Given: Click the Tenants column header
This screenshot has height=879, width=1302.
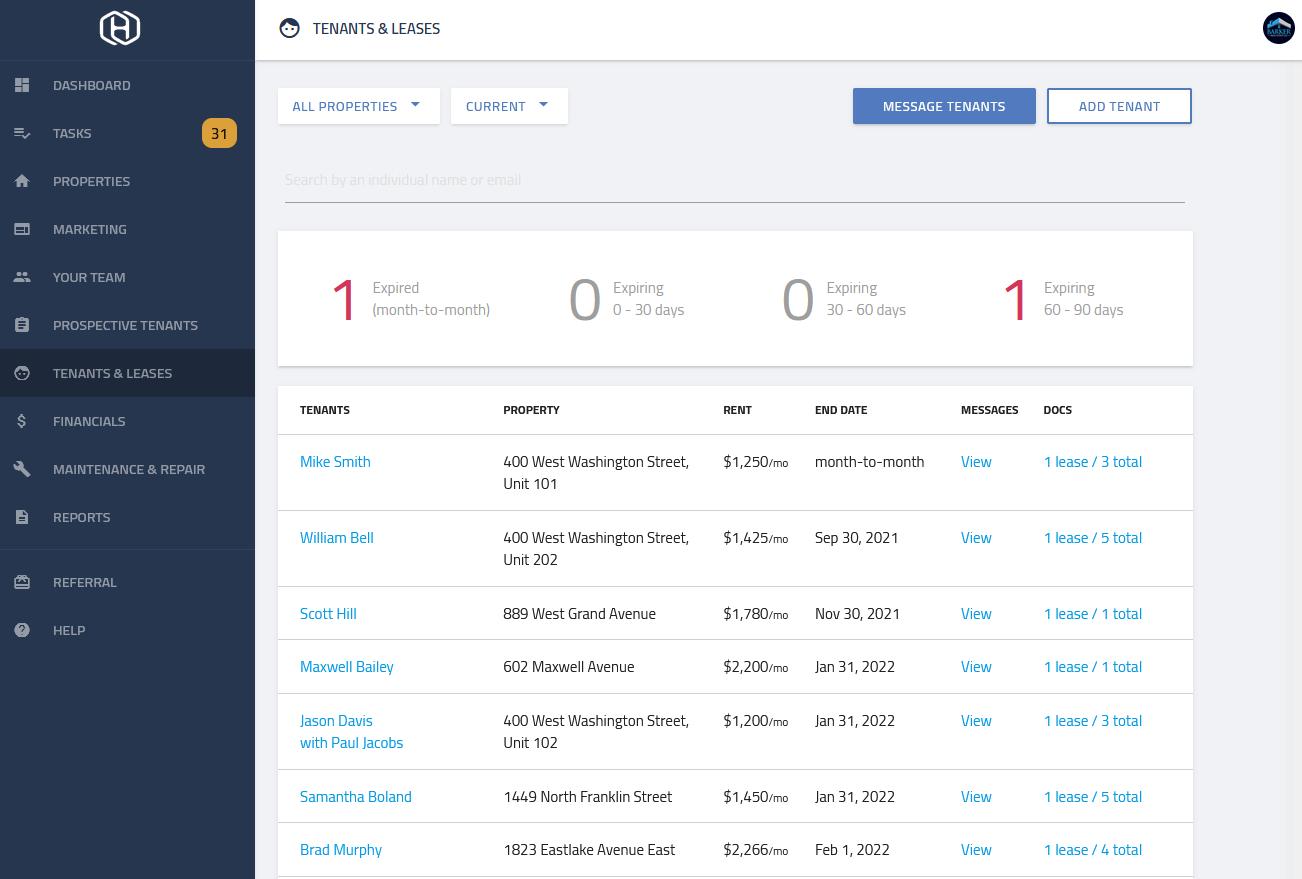Looking at the screenshot, I should (x=325, y=410).
